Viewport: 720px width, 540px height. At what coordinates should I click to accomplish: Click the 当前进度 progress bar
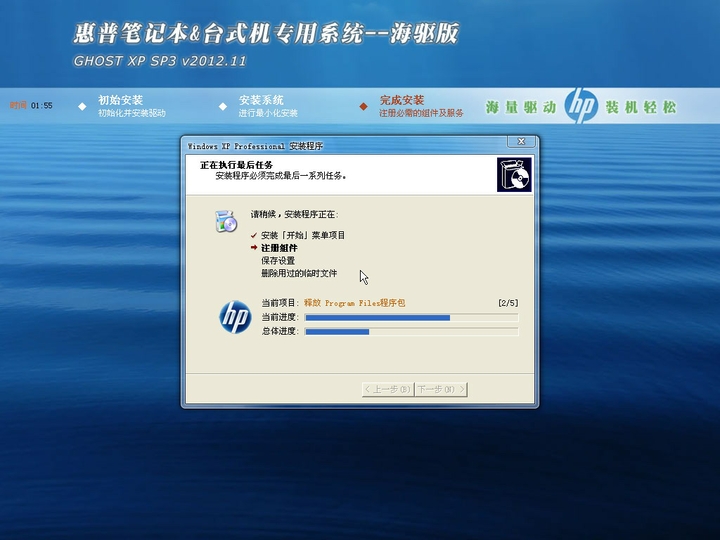pyautogui.click(x=410, y=317)
